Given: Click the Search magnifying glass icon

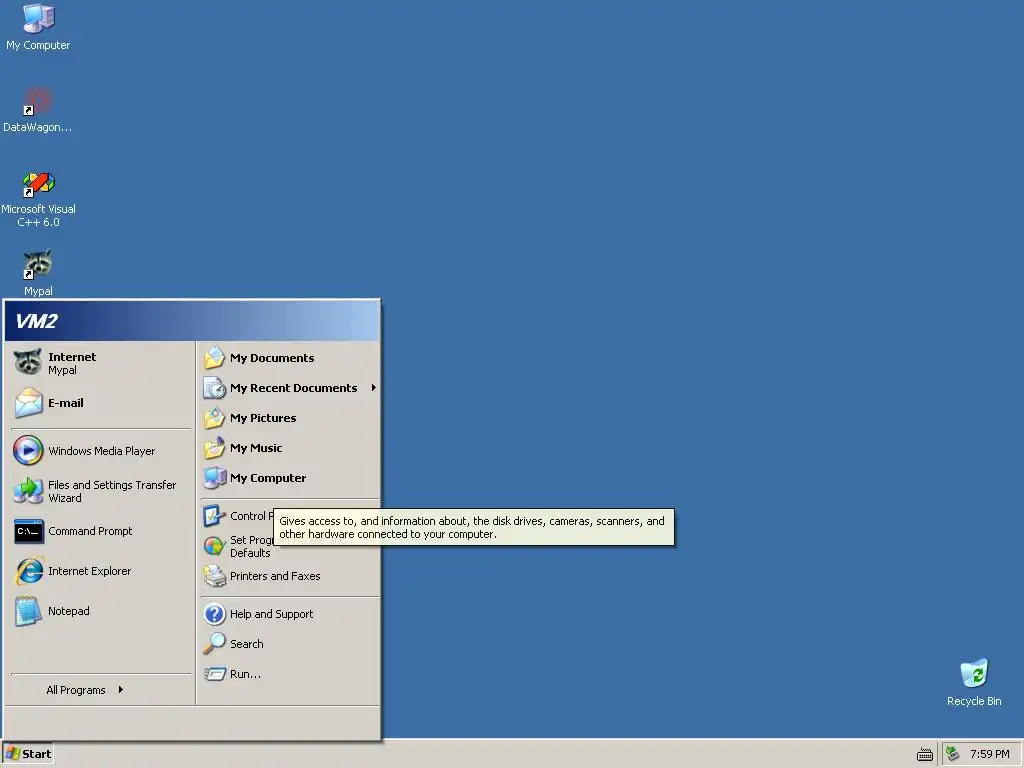Looking at the screenshot, I should tap(214, 644).
